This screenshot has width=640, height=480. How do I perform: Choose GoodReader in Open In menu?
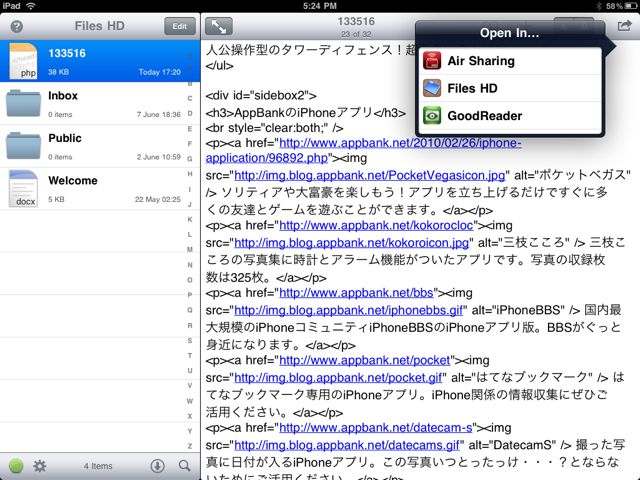click(x=510, y=116)
